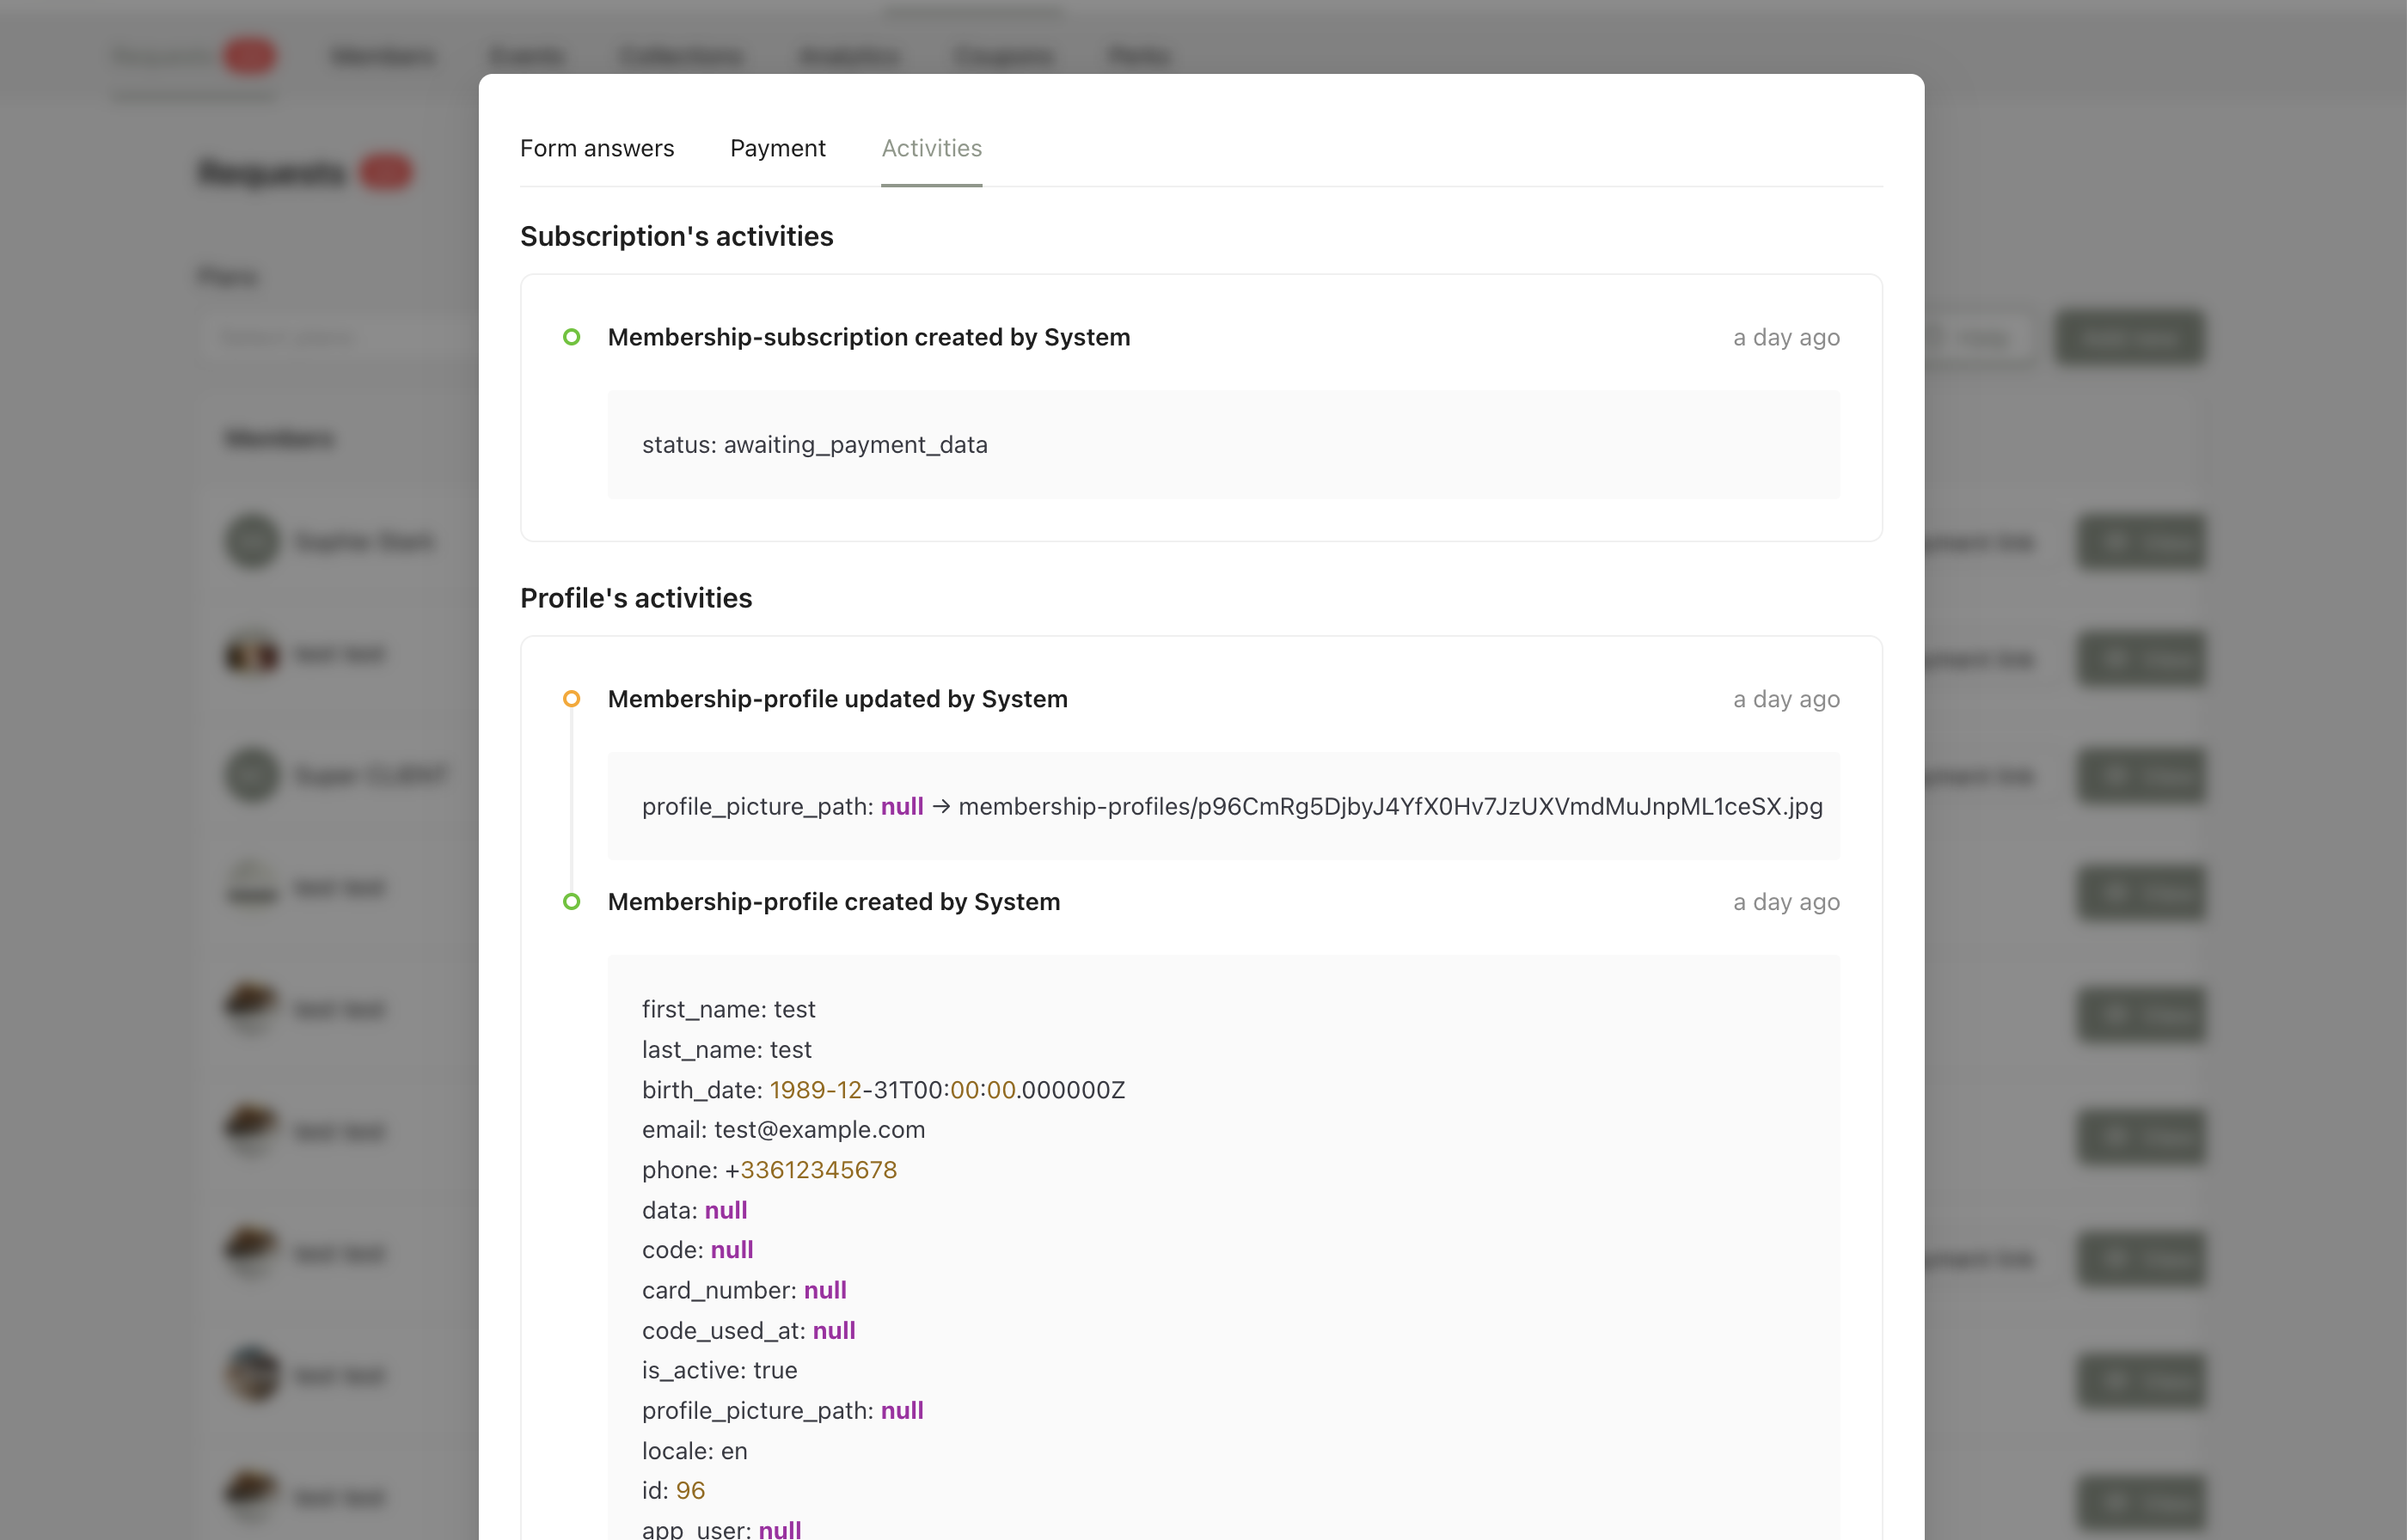Screen dimensions: 2407x1540
Task: Click green status dot beside Membership-profile created
Action: point(571,902)
